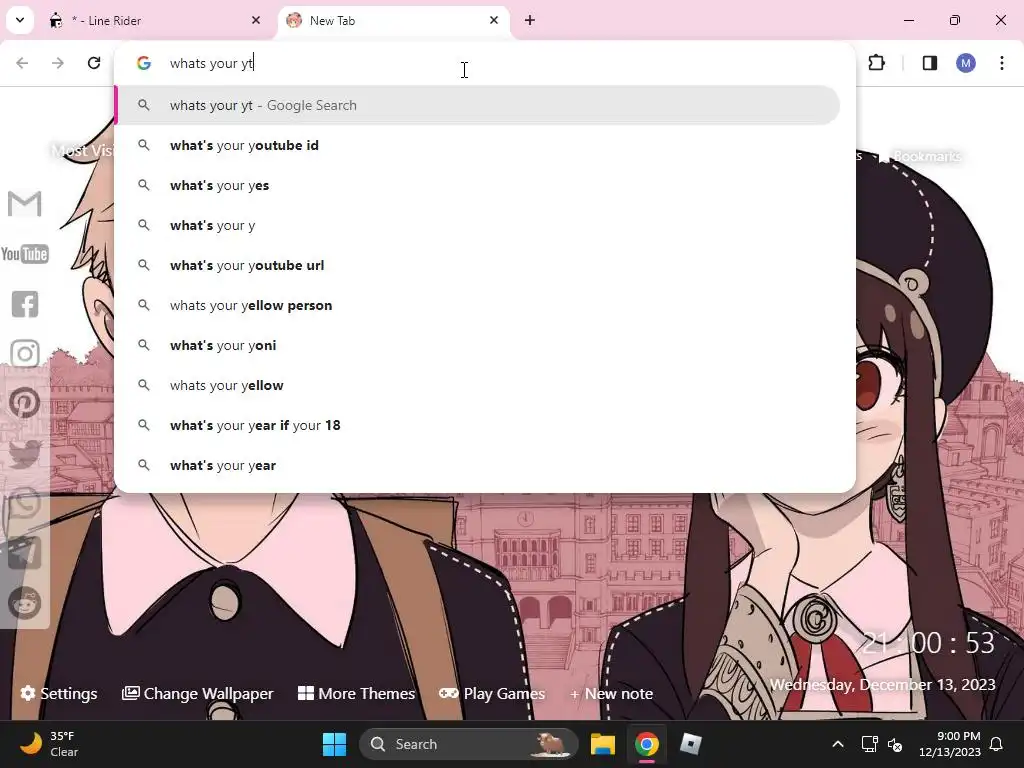Open a new browser tab with plus
Image resolution: width=1024 pixels, height=768 pixels.
[530, 20]
